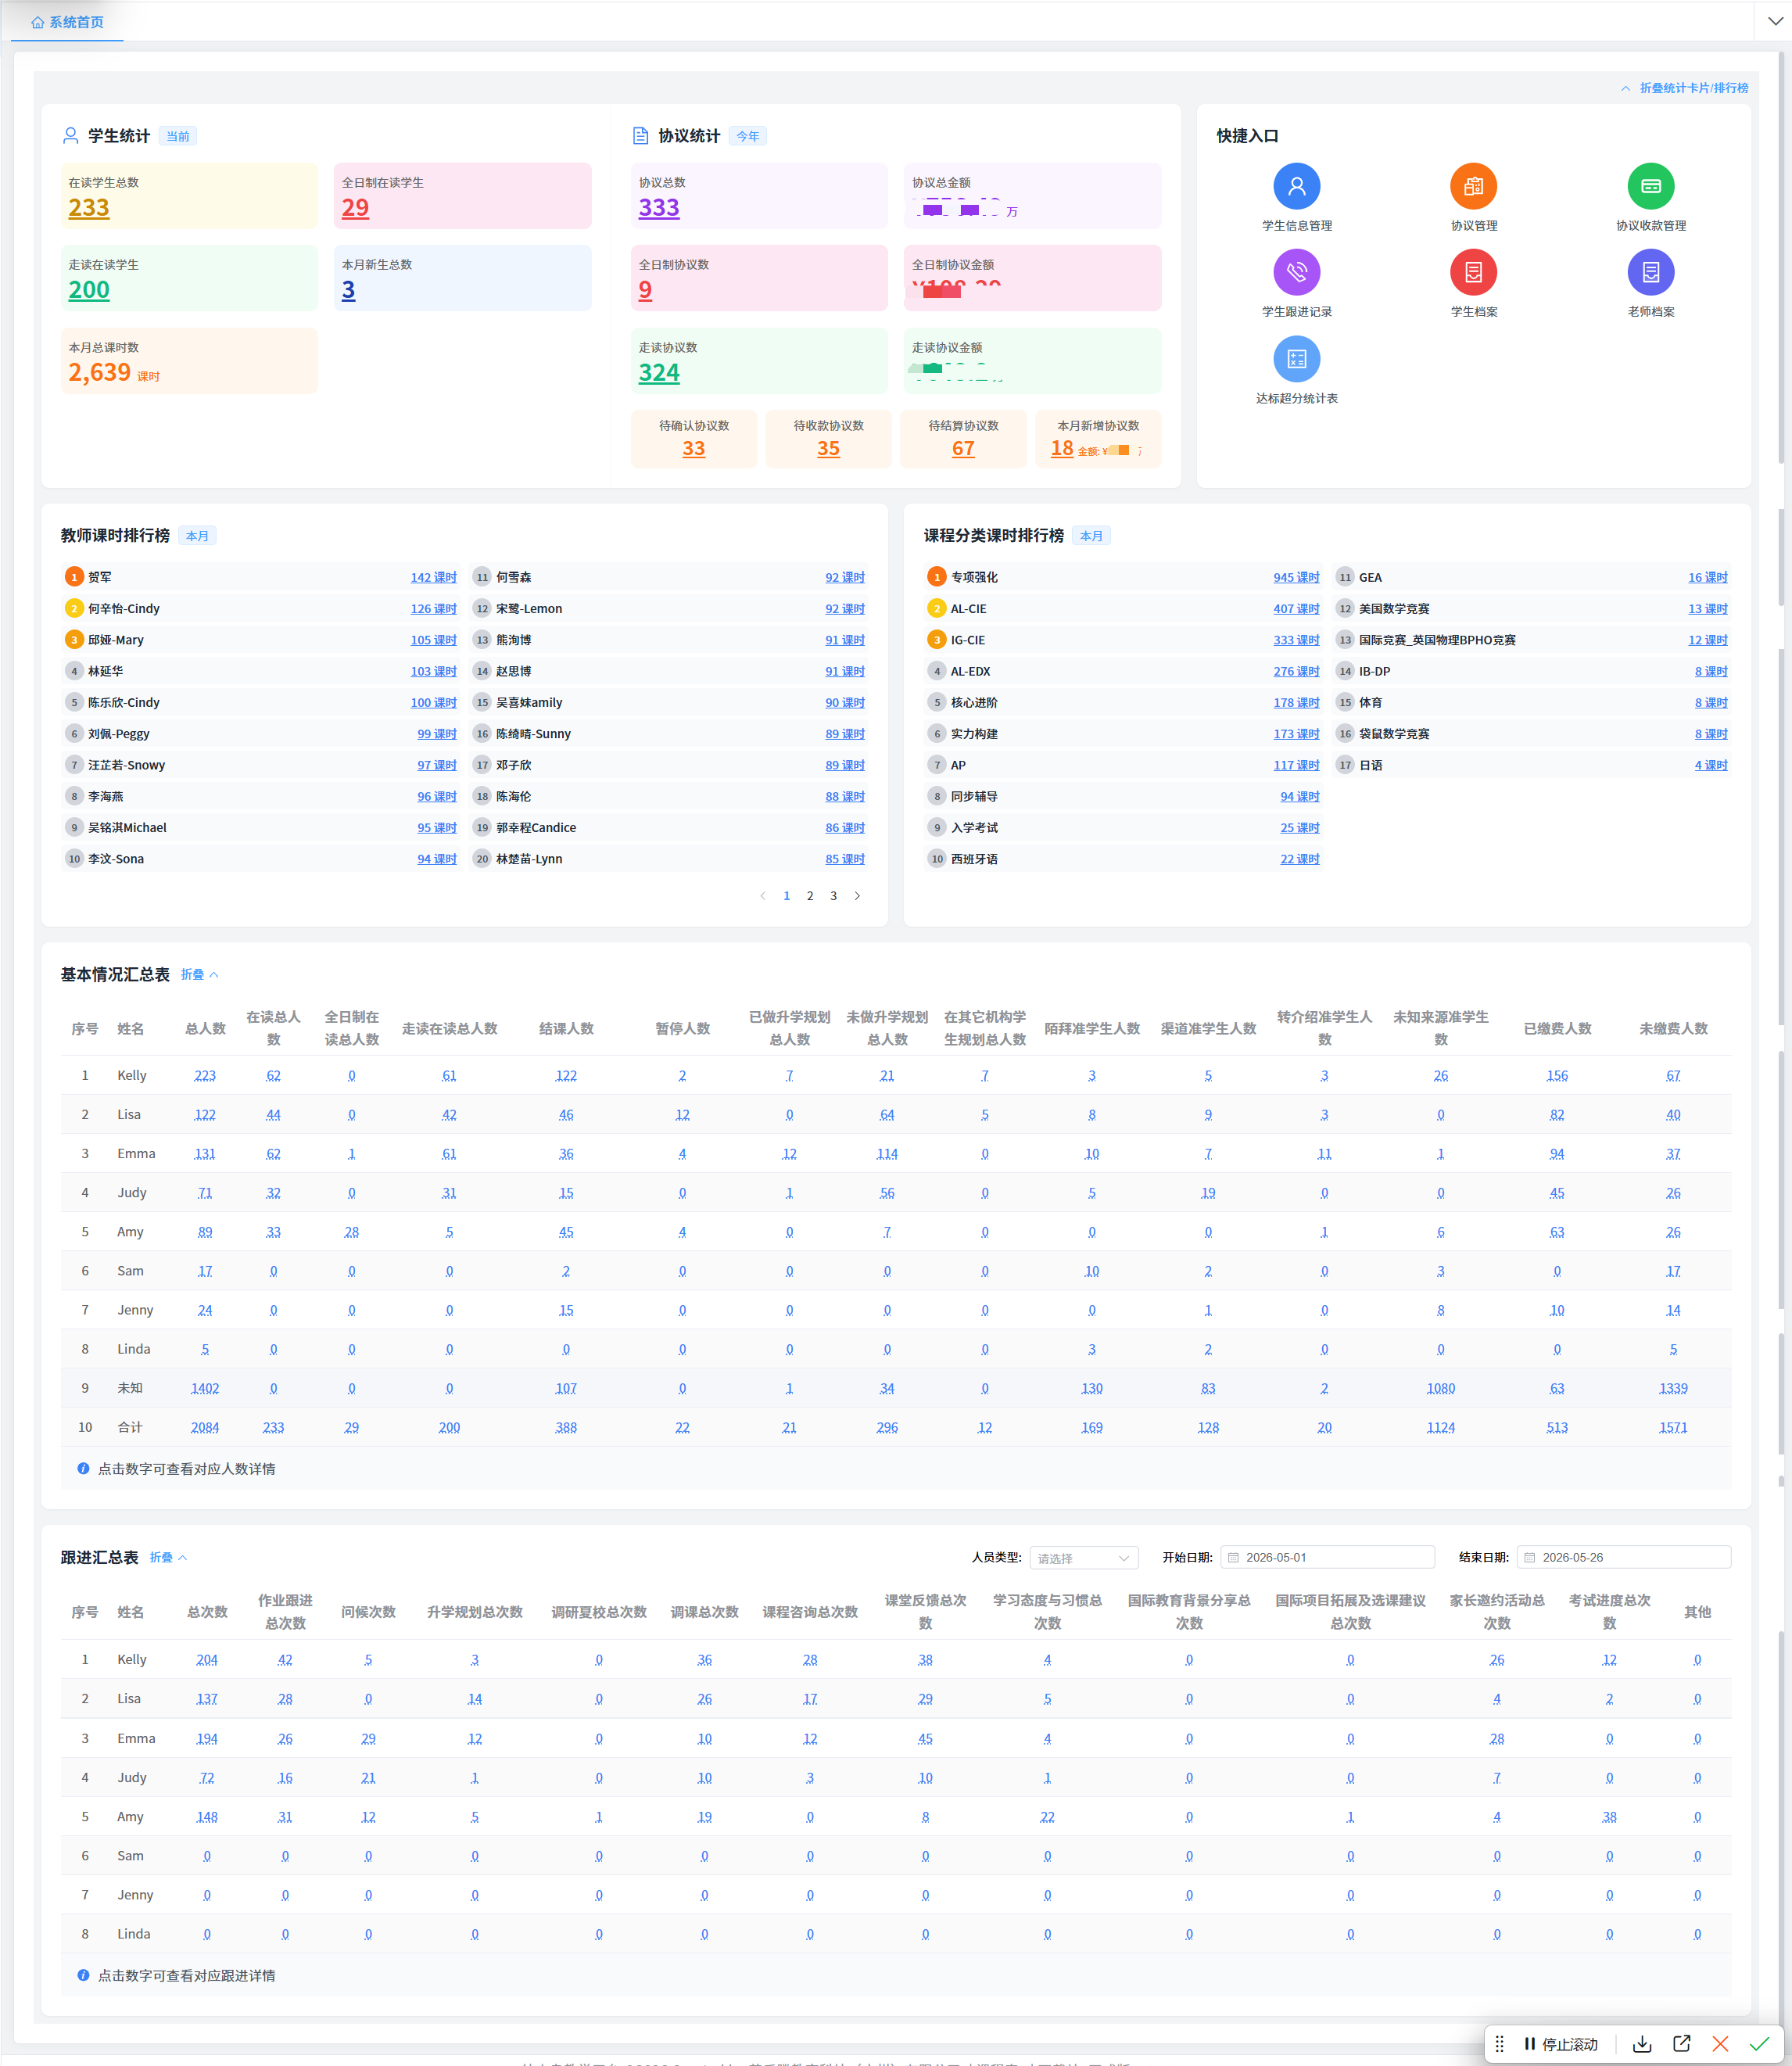
Task: Click 全日制协议数 value 9
Action: point(645,290)
